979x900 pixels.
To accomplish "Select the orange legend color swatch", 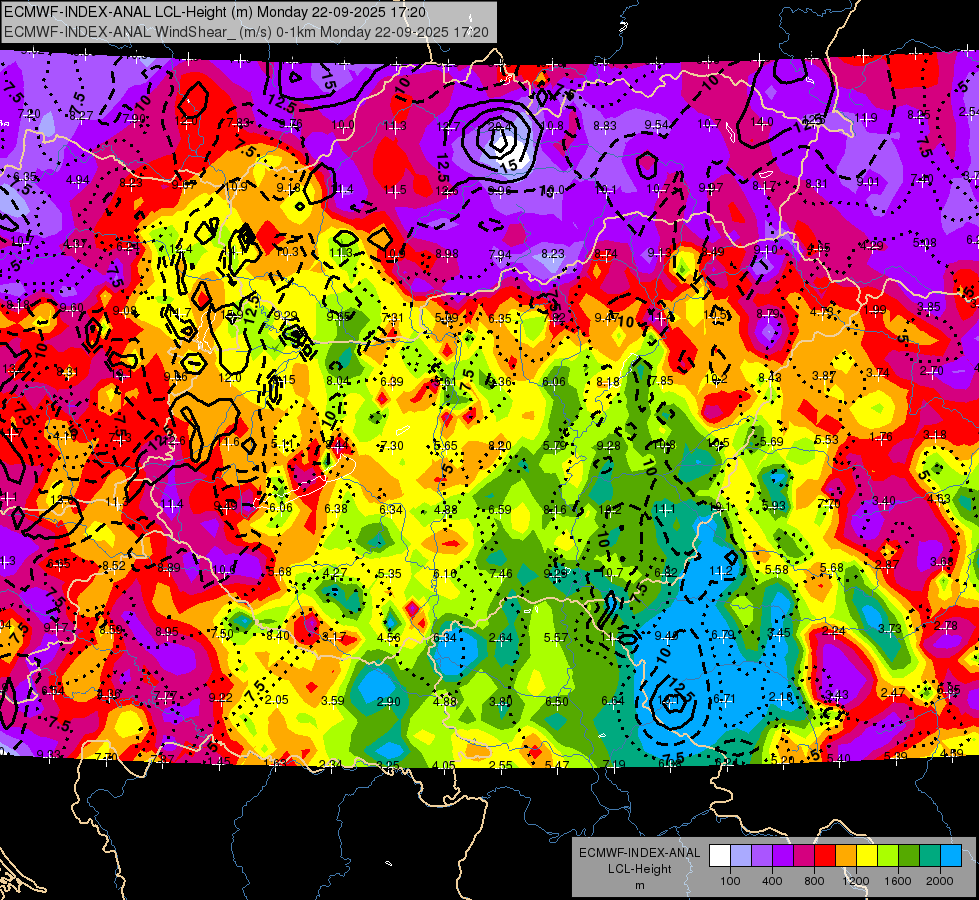I will coord(845,856).
